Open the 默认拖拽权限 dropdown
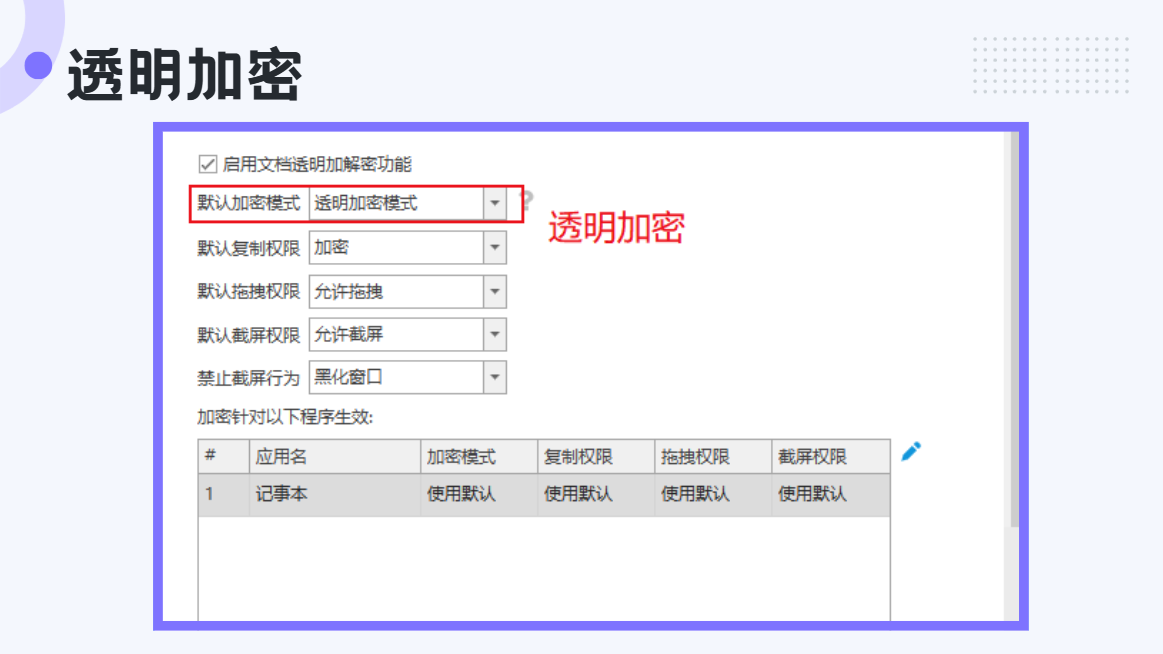This screenshot has width=1163, height=654. pos(407,291)
